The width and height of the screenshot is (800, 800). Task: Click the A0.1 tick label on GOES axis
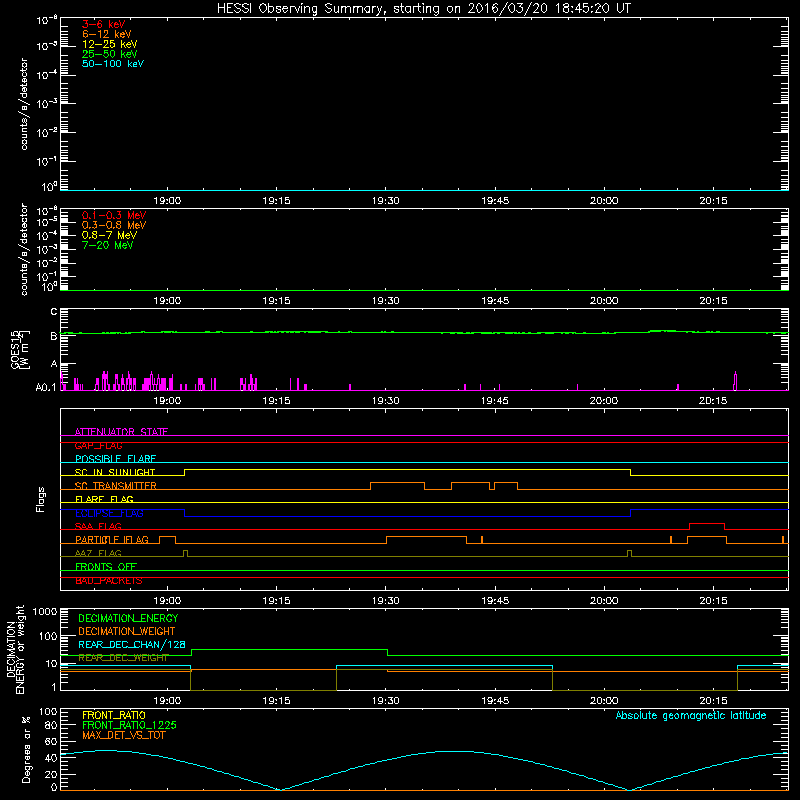(46, 387)
